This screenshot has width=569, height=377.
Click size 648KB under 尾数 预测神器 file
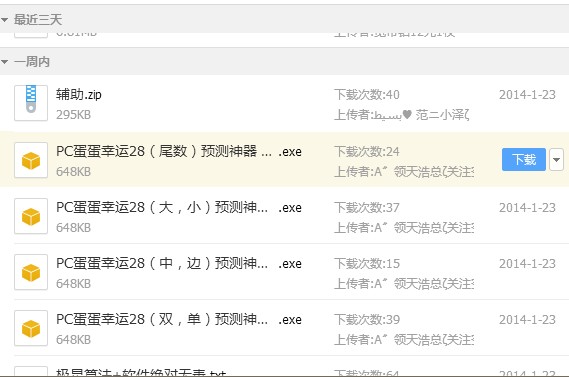[x=73, y=172]
